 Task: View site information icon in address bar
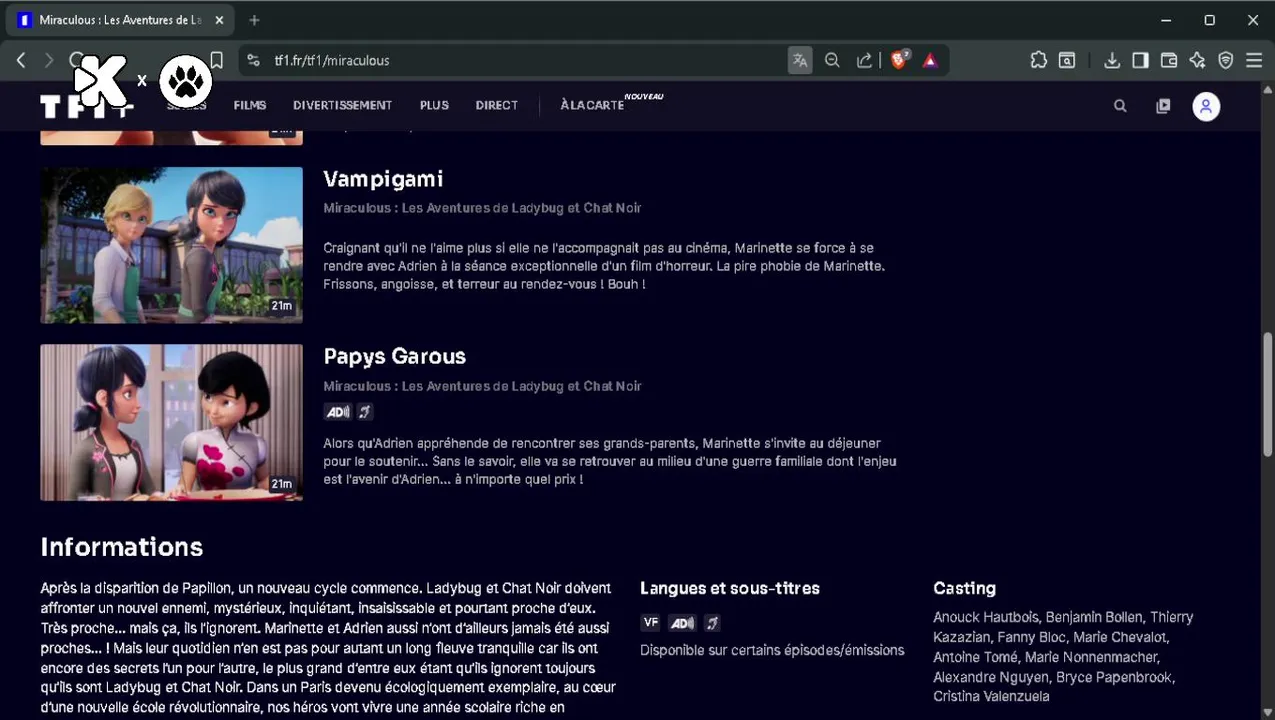(x=253, y=60)
